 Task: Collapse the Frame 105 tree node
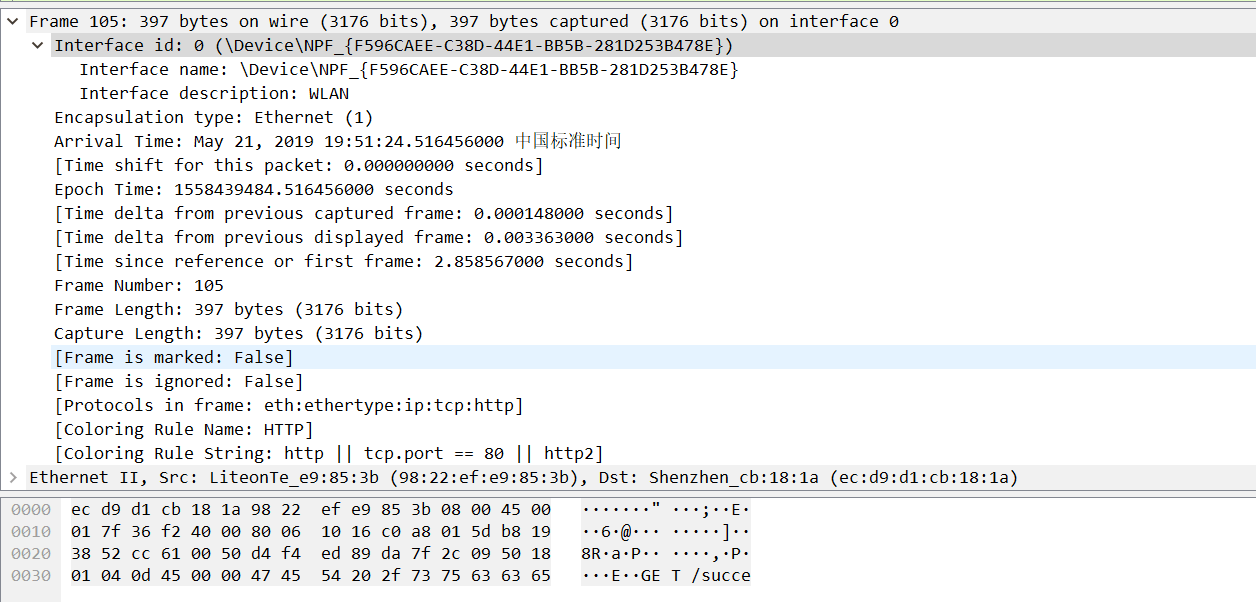tap(11, 21)
